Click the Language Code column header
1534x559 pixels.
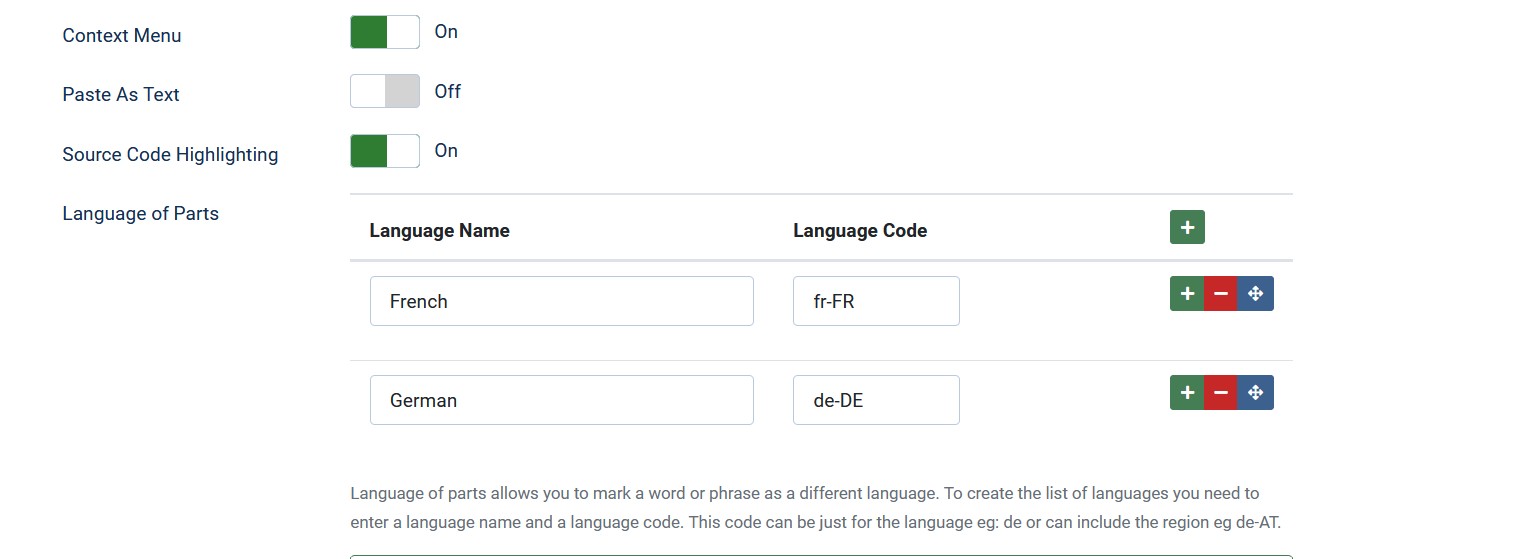[x=860, y=231]
